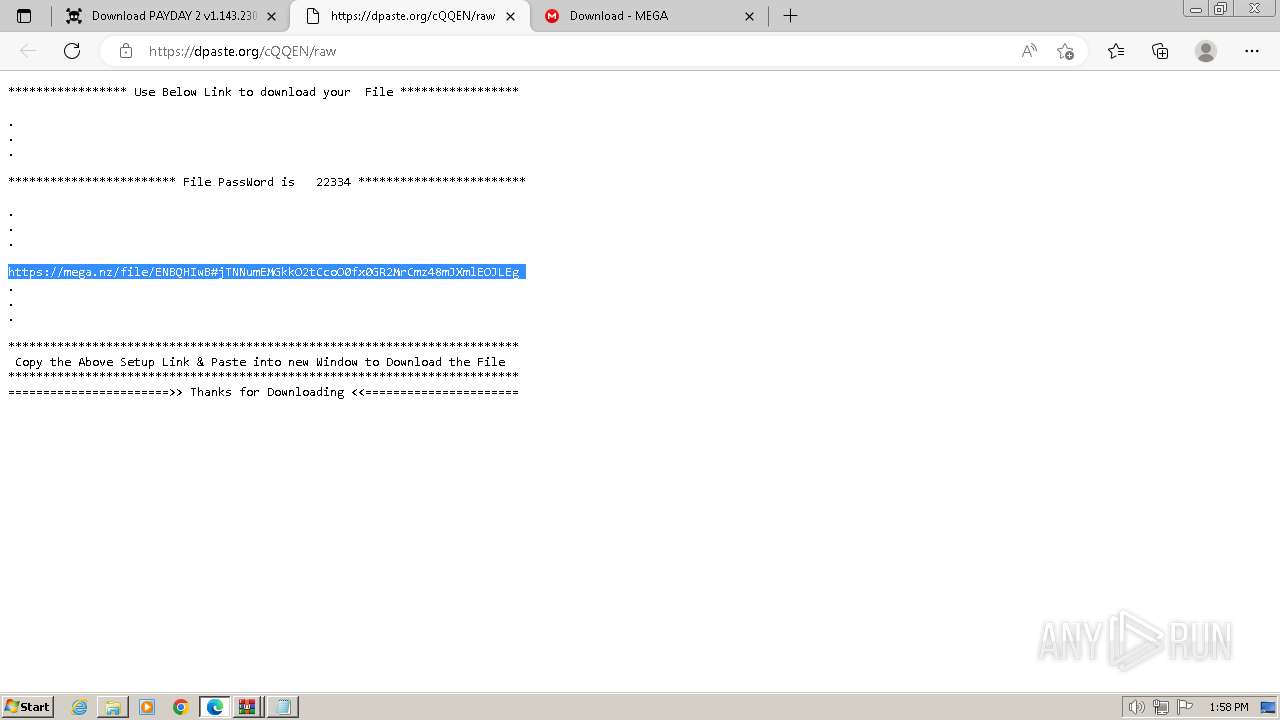
Task: Close the Download - MEGA tab
Action: [x=751, y=16]
